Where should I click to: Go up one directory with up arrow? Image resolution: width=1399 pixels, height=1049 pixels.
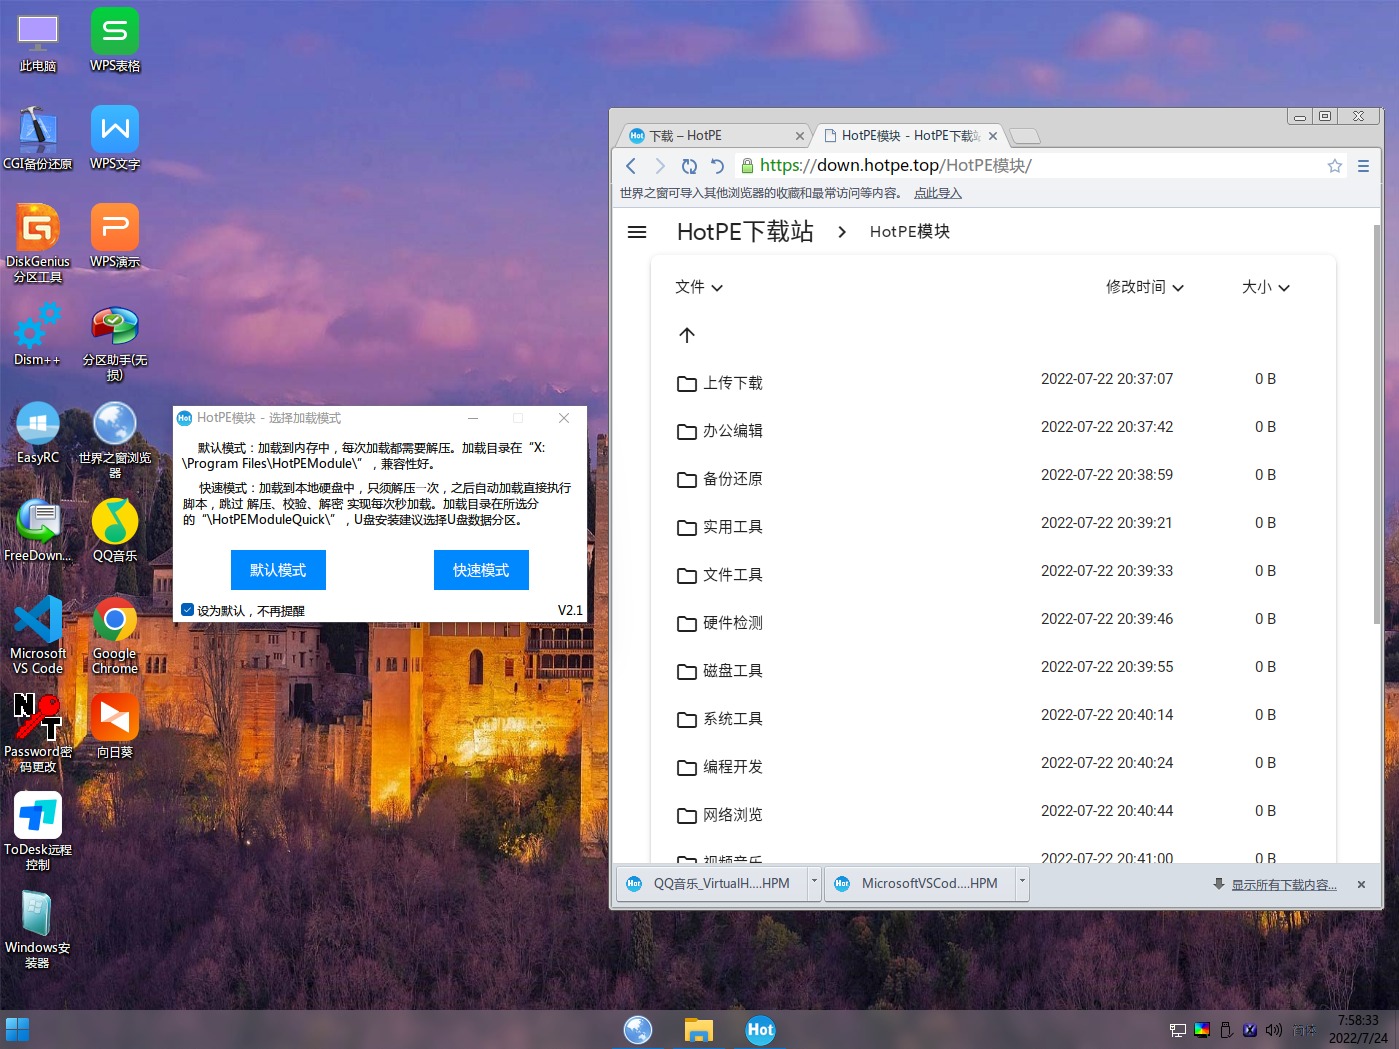tap(687, 335)
